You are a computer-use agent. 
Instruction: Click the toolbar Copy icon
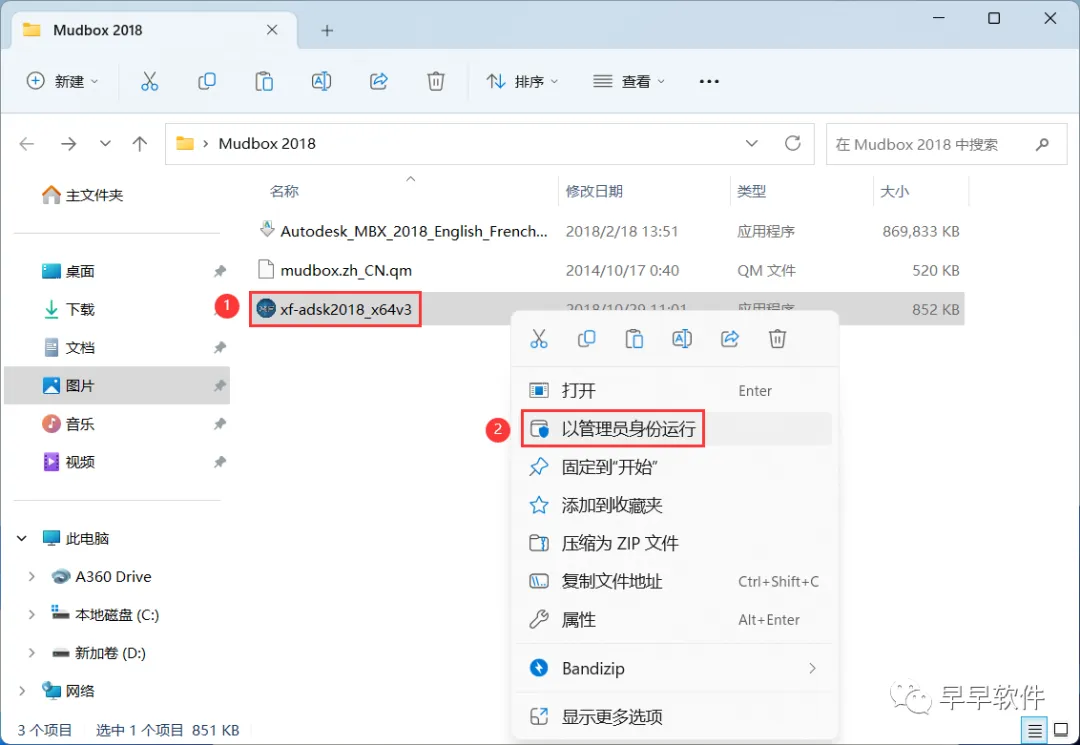coord(207,81)
